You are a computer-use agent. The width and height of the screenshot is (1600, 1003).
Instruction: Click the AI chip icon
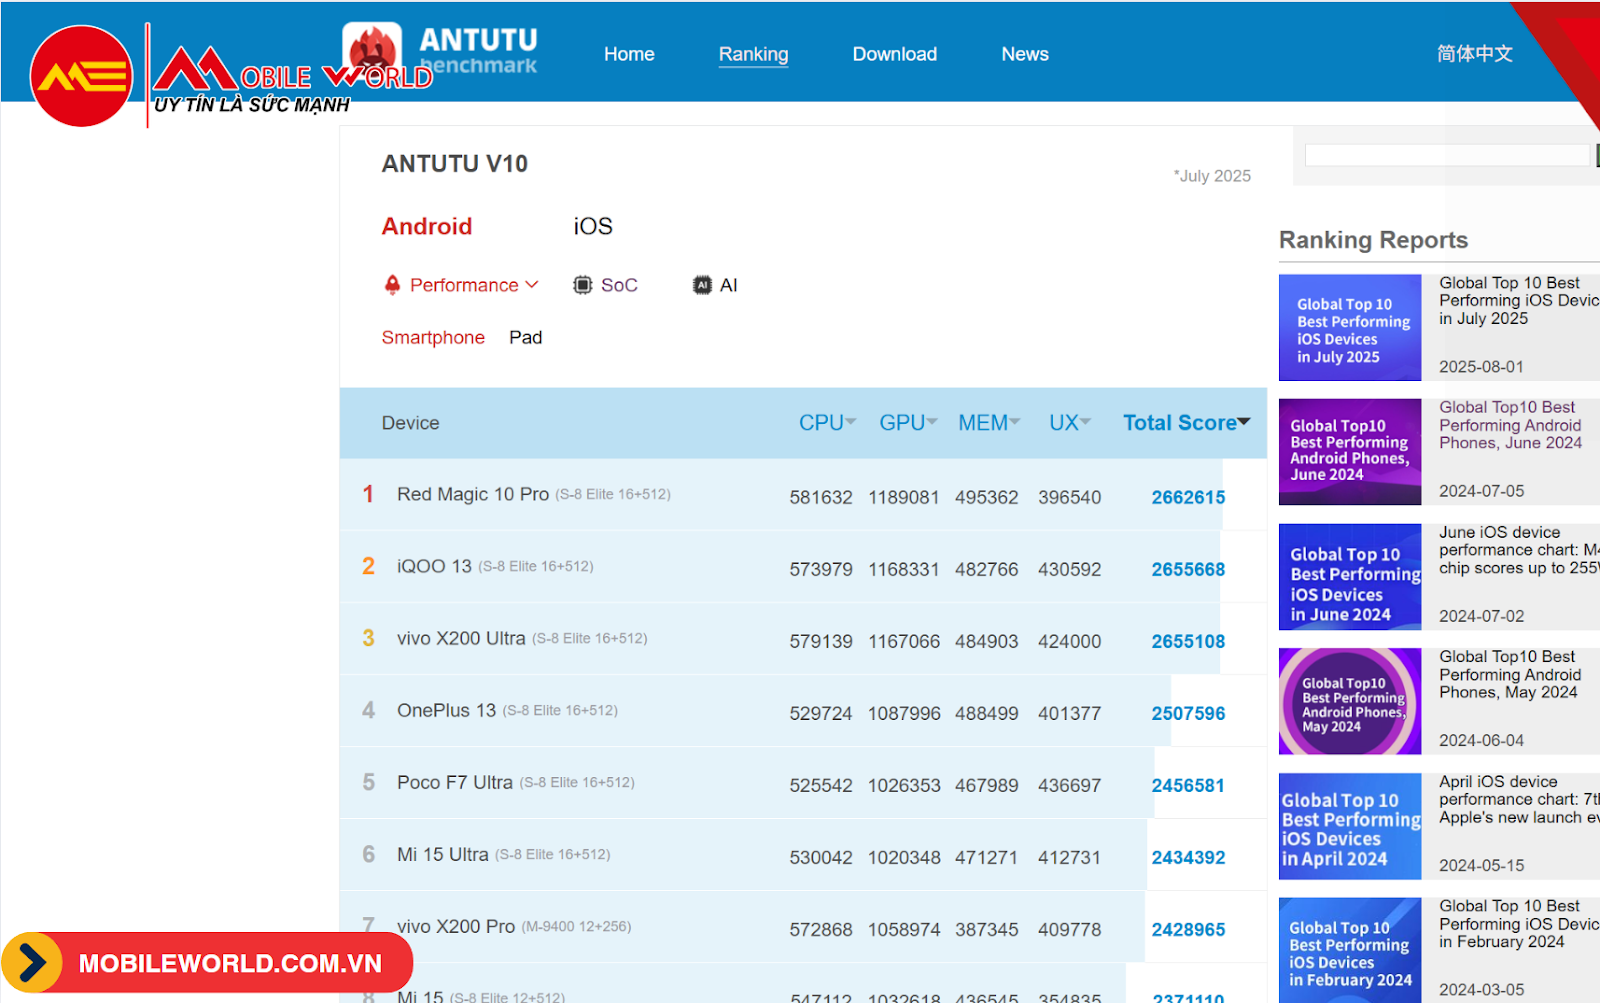(702, 285)
